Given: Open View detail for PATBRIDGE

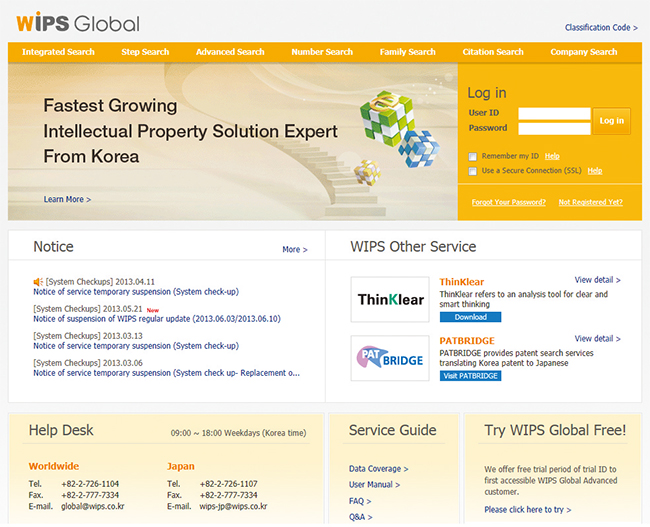Looking at the screenshot, I should point(597,338).
